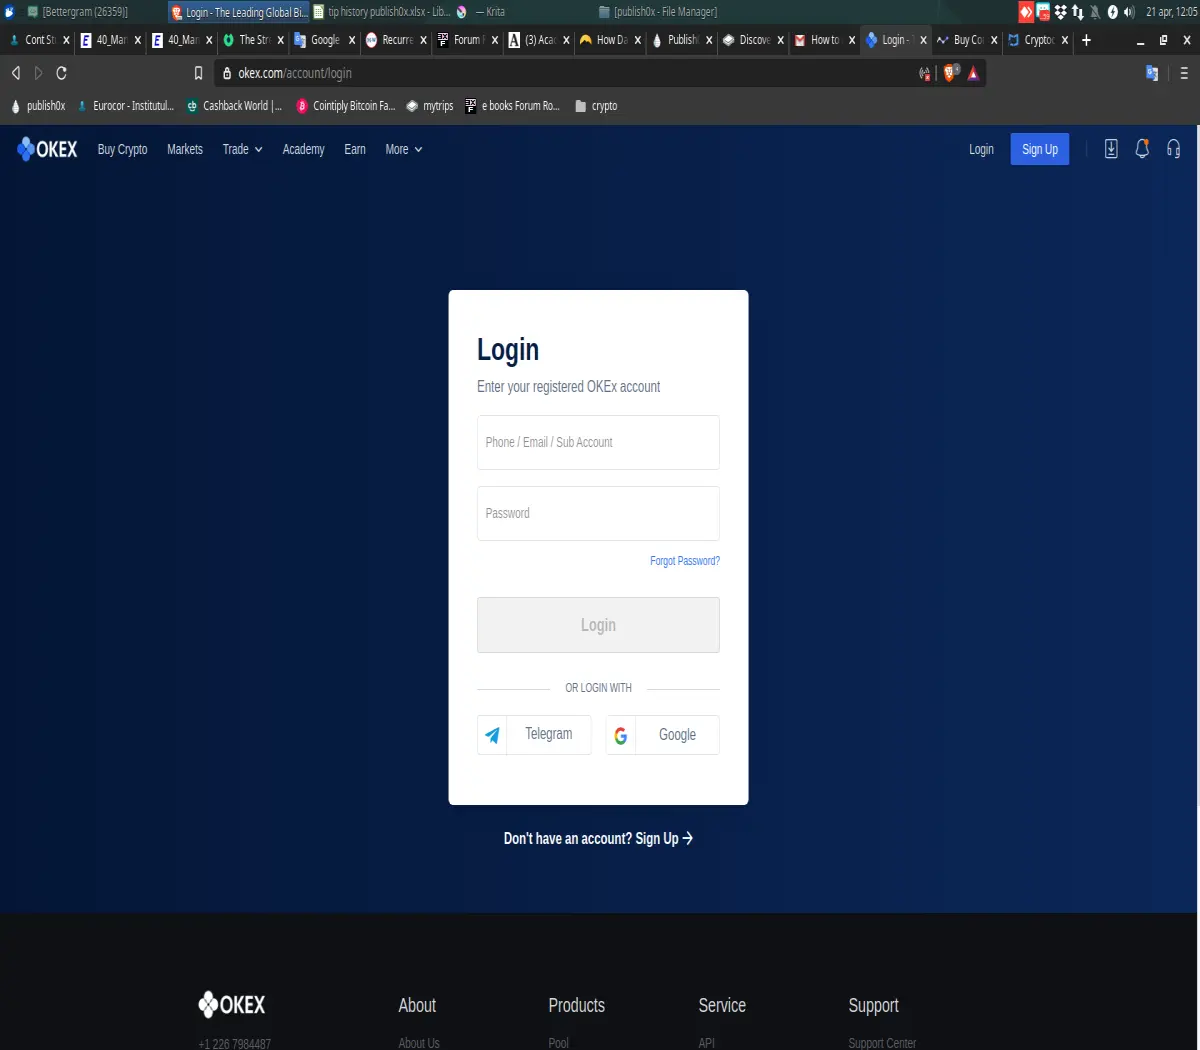The width and height of the screenshot is (1200, 1050).
Task: Open a new browser tab
Action: (1086, 40)
